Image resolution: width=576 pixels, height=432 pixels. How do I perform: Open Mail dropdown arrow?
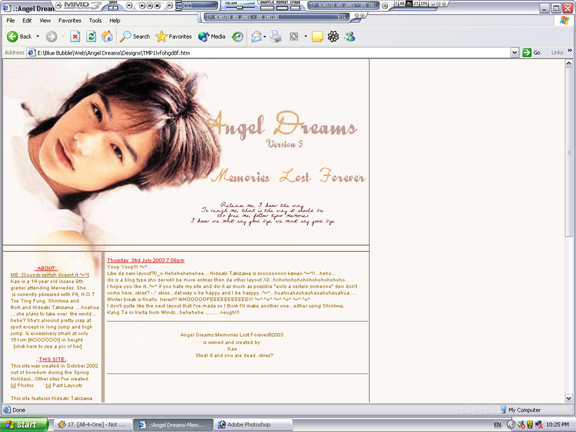(265, 36)
